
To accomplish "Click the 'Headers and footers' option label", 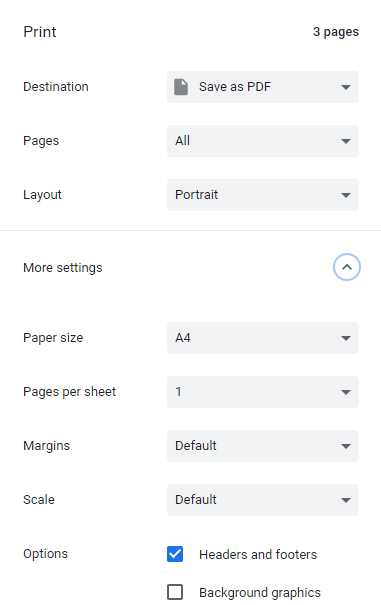I will pos(258,554).
